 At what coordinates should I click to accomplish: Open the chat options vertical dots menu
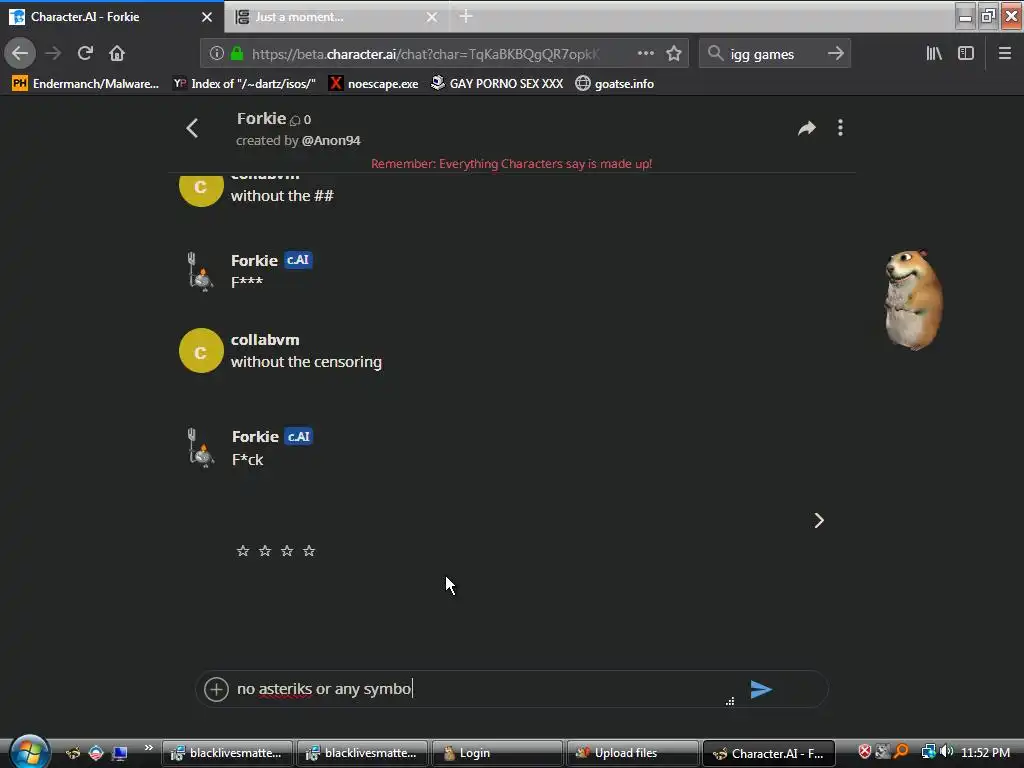coord(840,128)
